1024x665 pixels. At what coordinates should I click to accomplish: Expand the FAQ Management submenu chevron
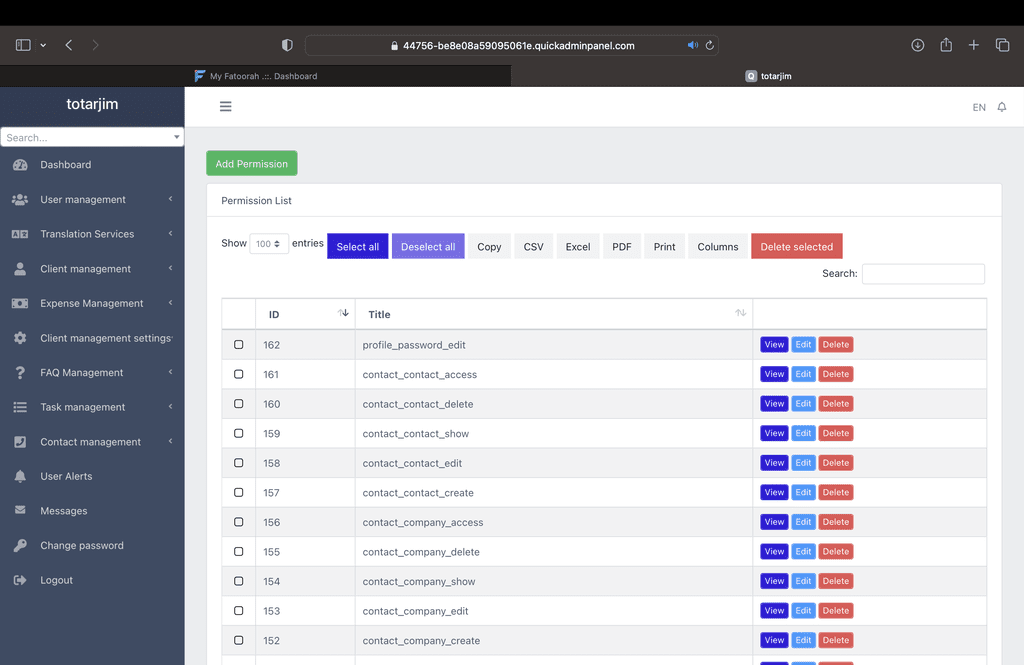click(x=170, y=372)
